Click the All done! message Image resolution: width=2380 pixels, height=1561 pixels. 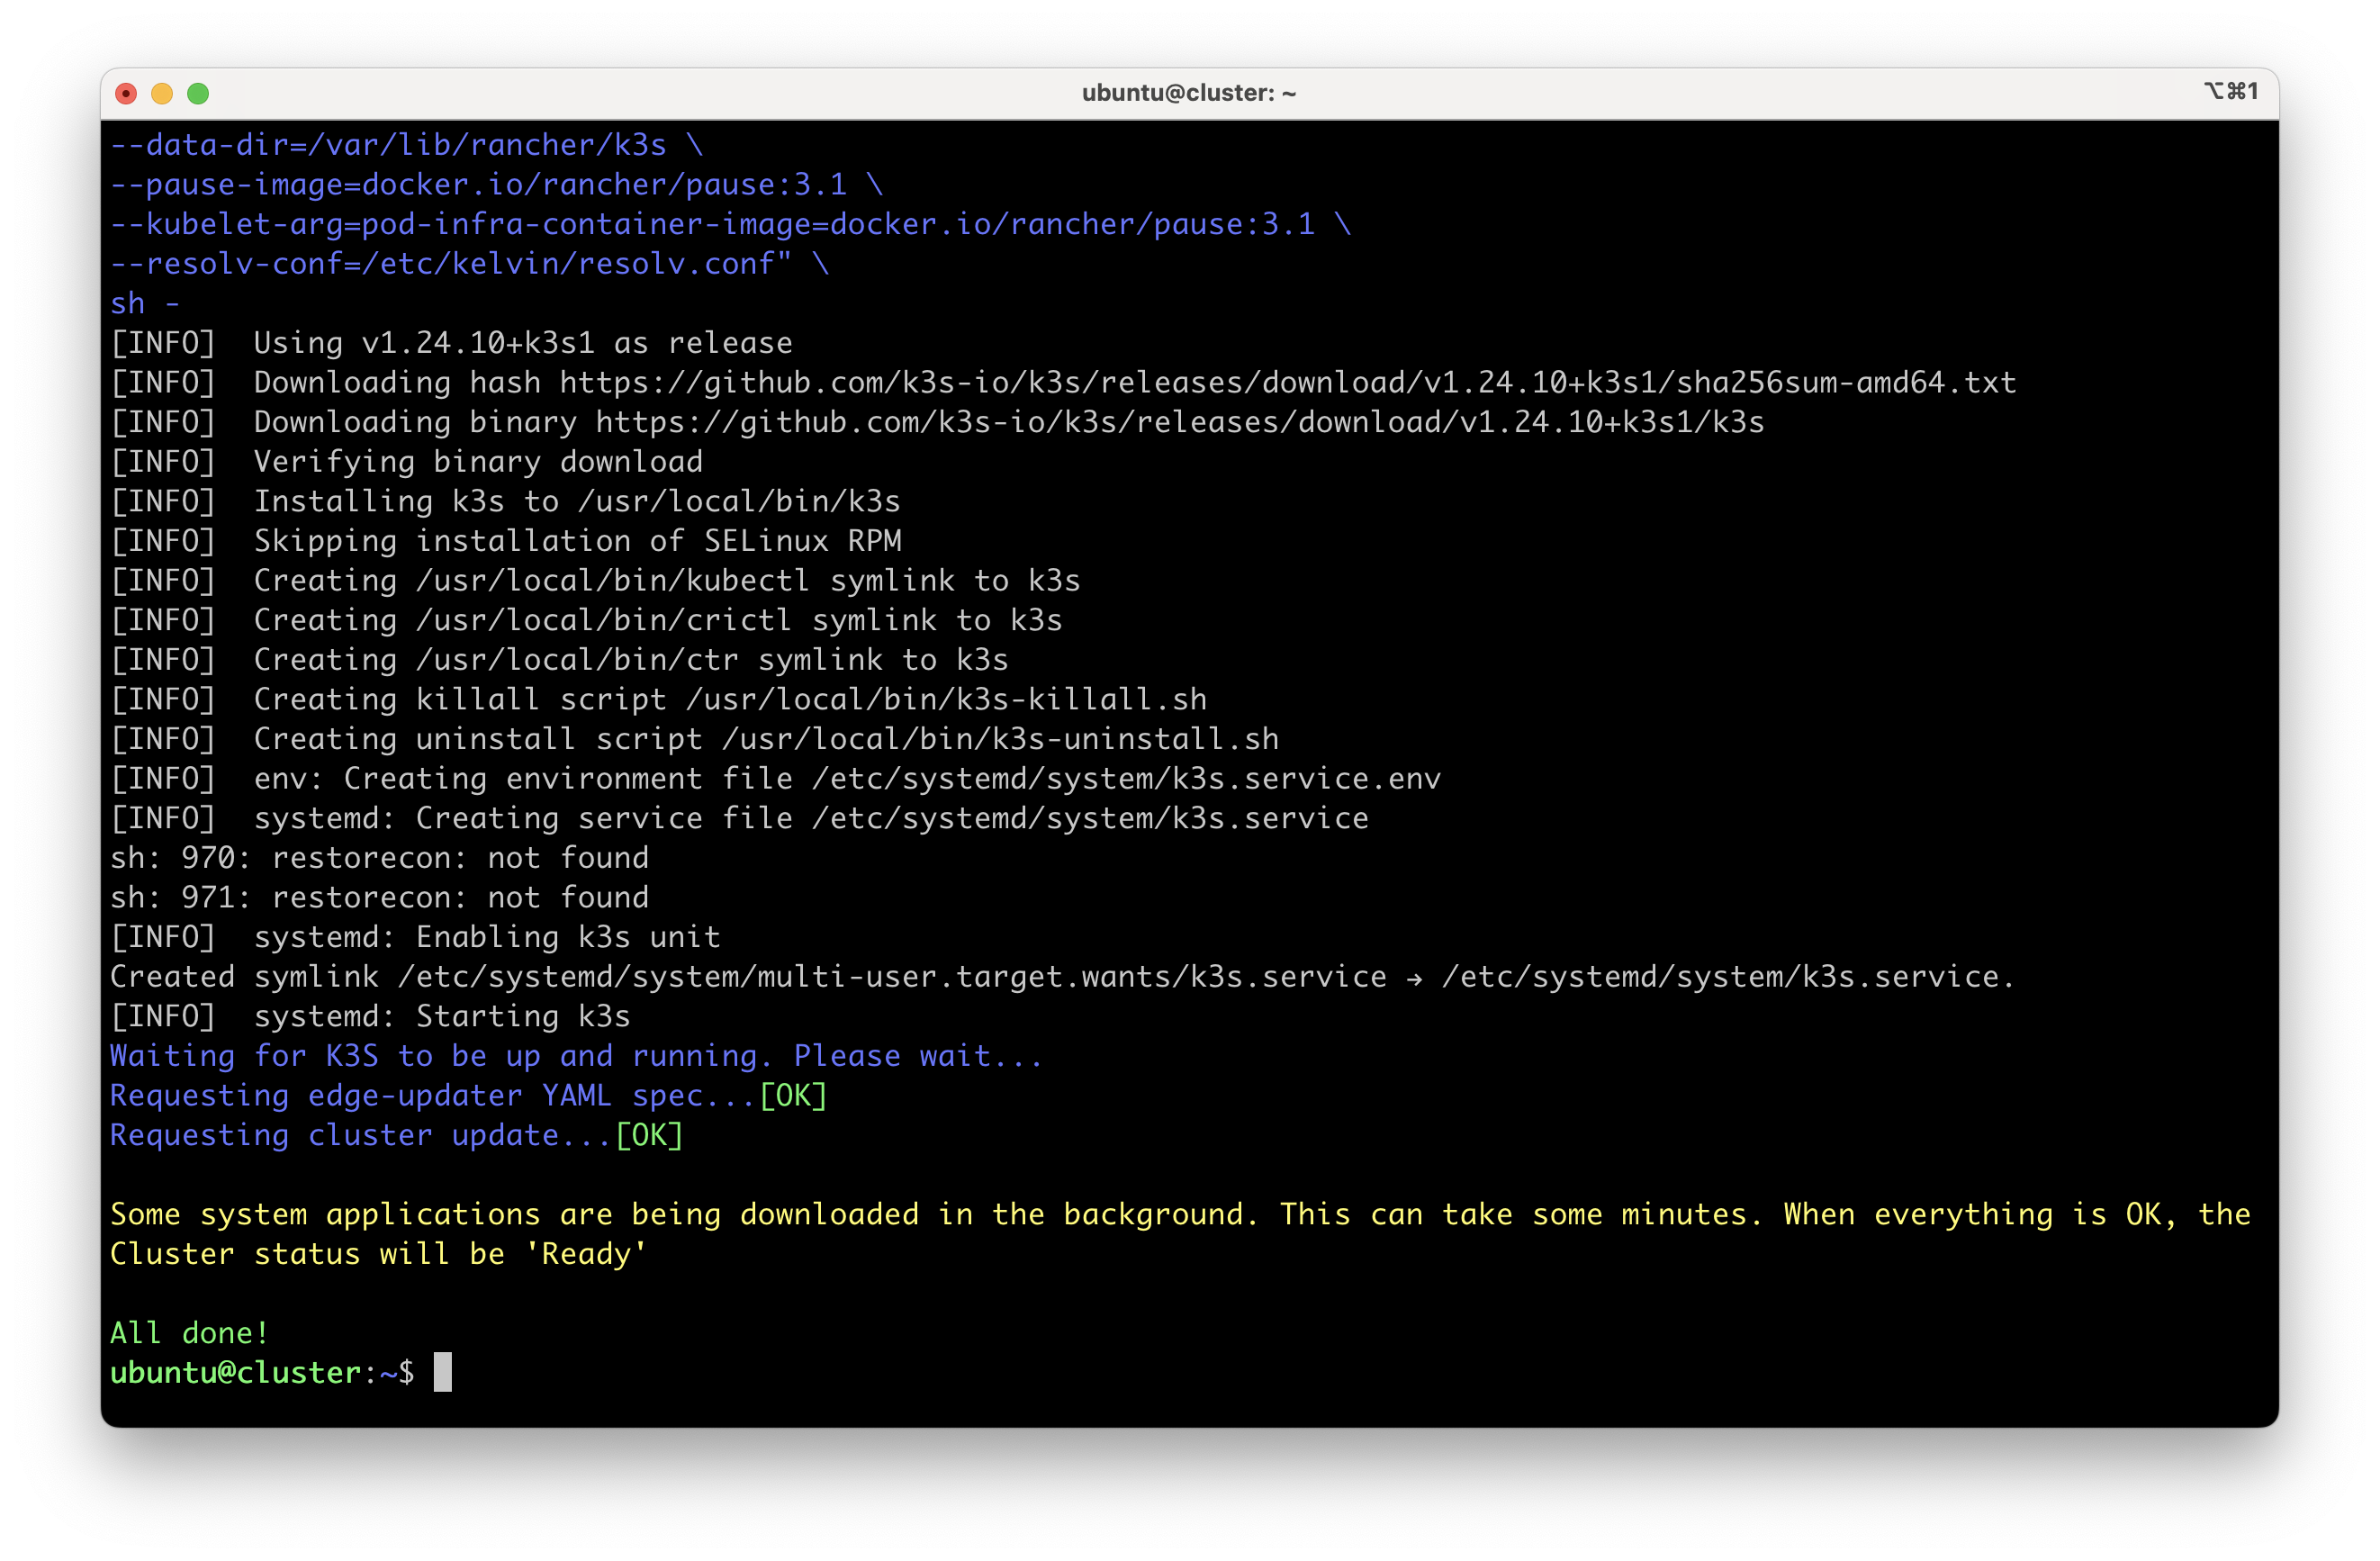point(189,1333)
